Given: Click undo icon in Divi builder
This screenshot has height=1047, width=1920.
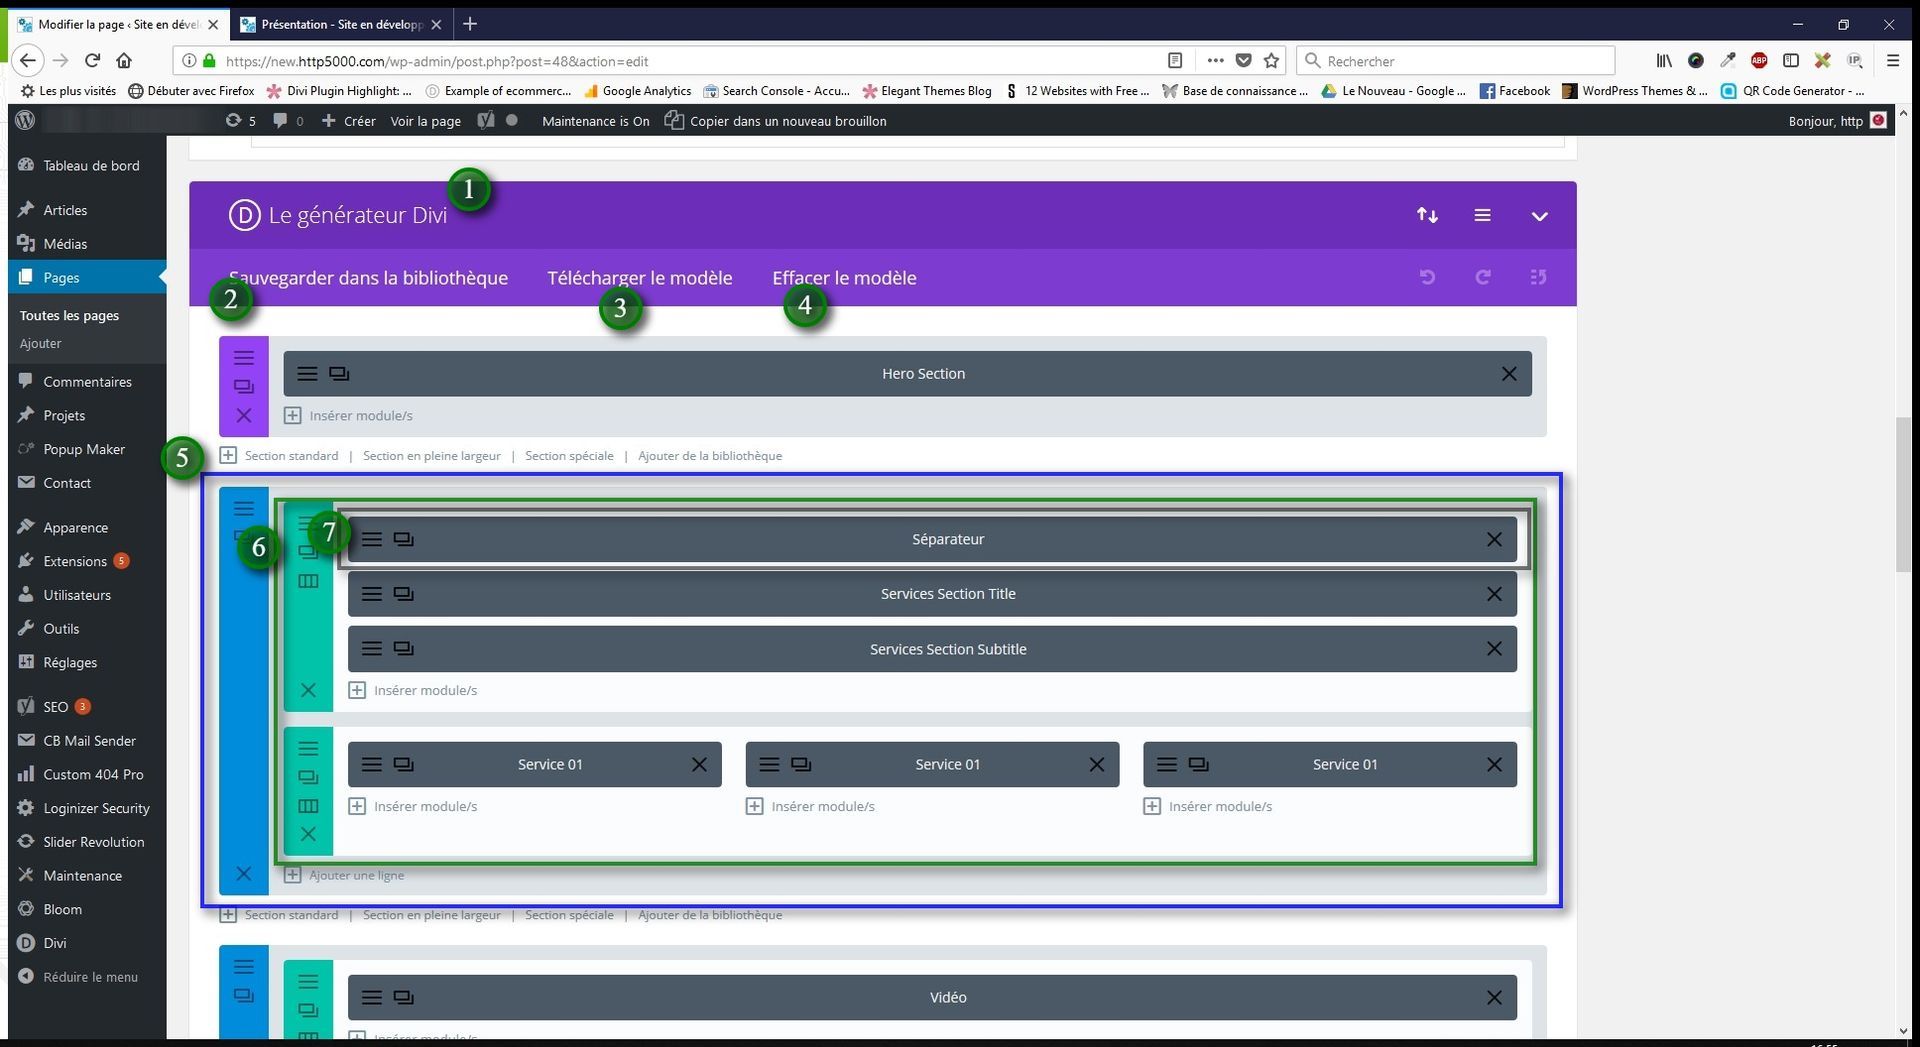Looking at the screenshot, I should pos(1427,277).
